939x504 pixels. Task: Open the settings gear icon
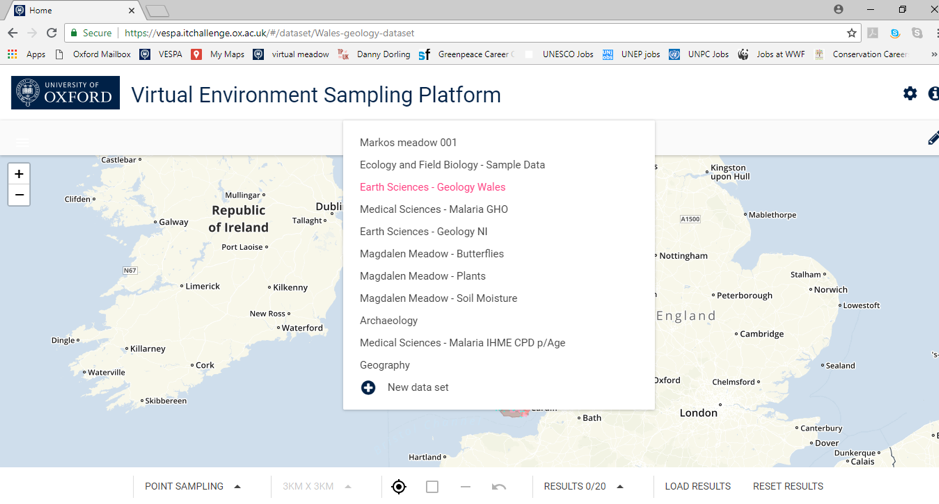[x=909, y=93]
